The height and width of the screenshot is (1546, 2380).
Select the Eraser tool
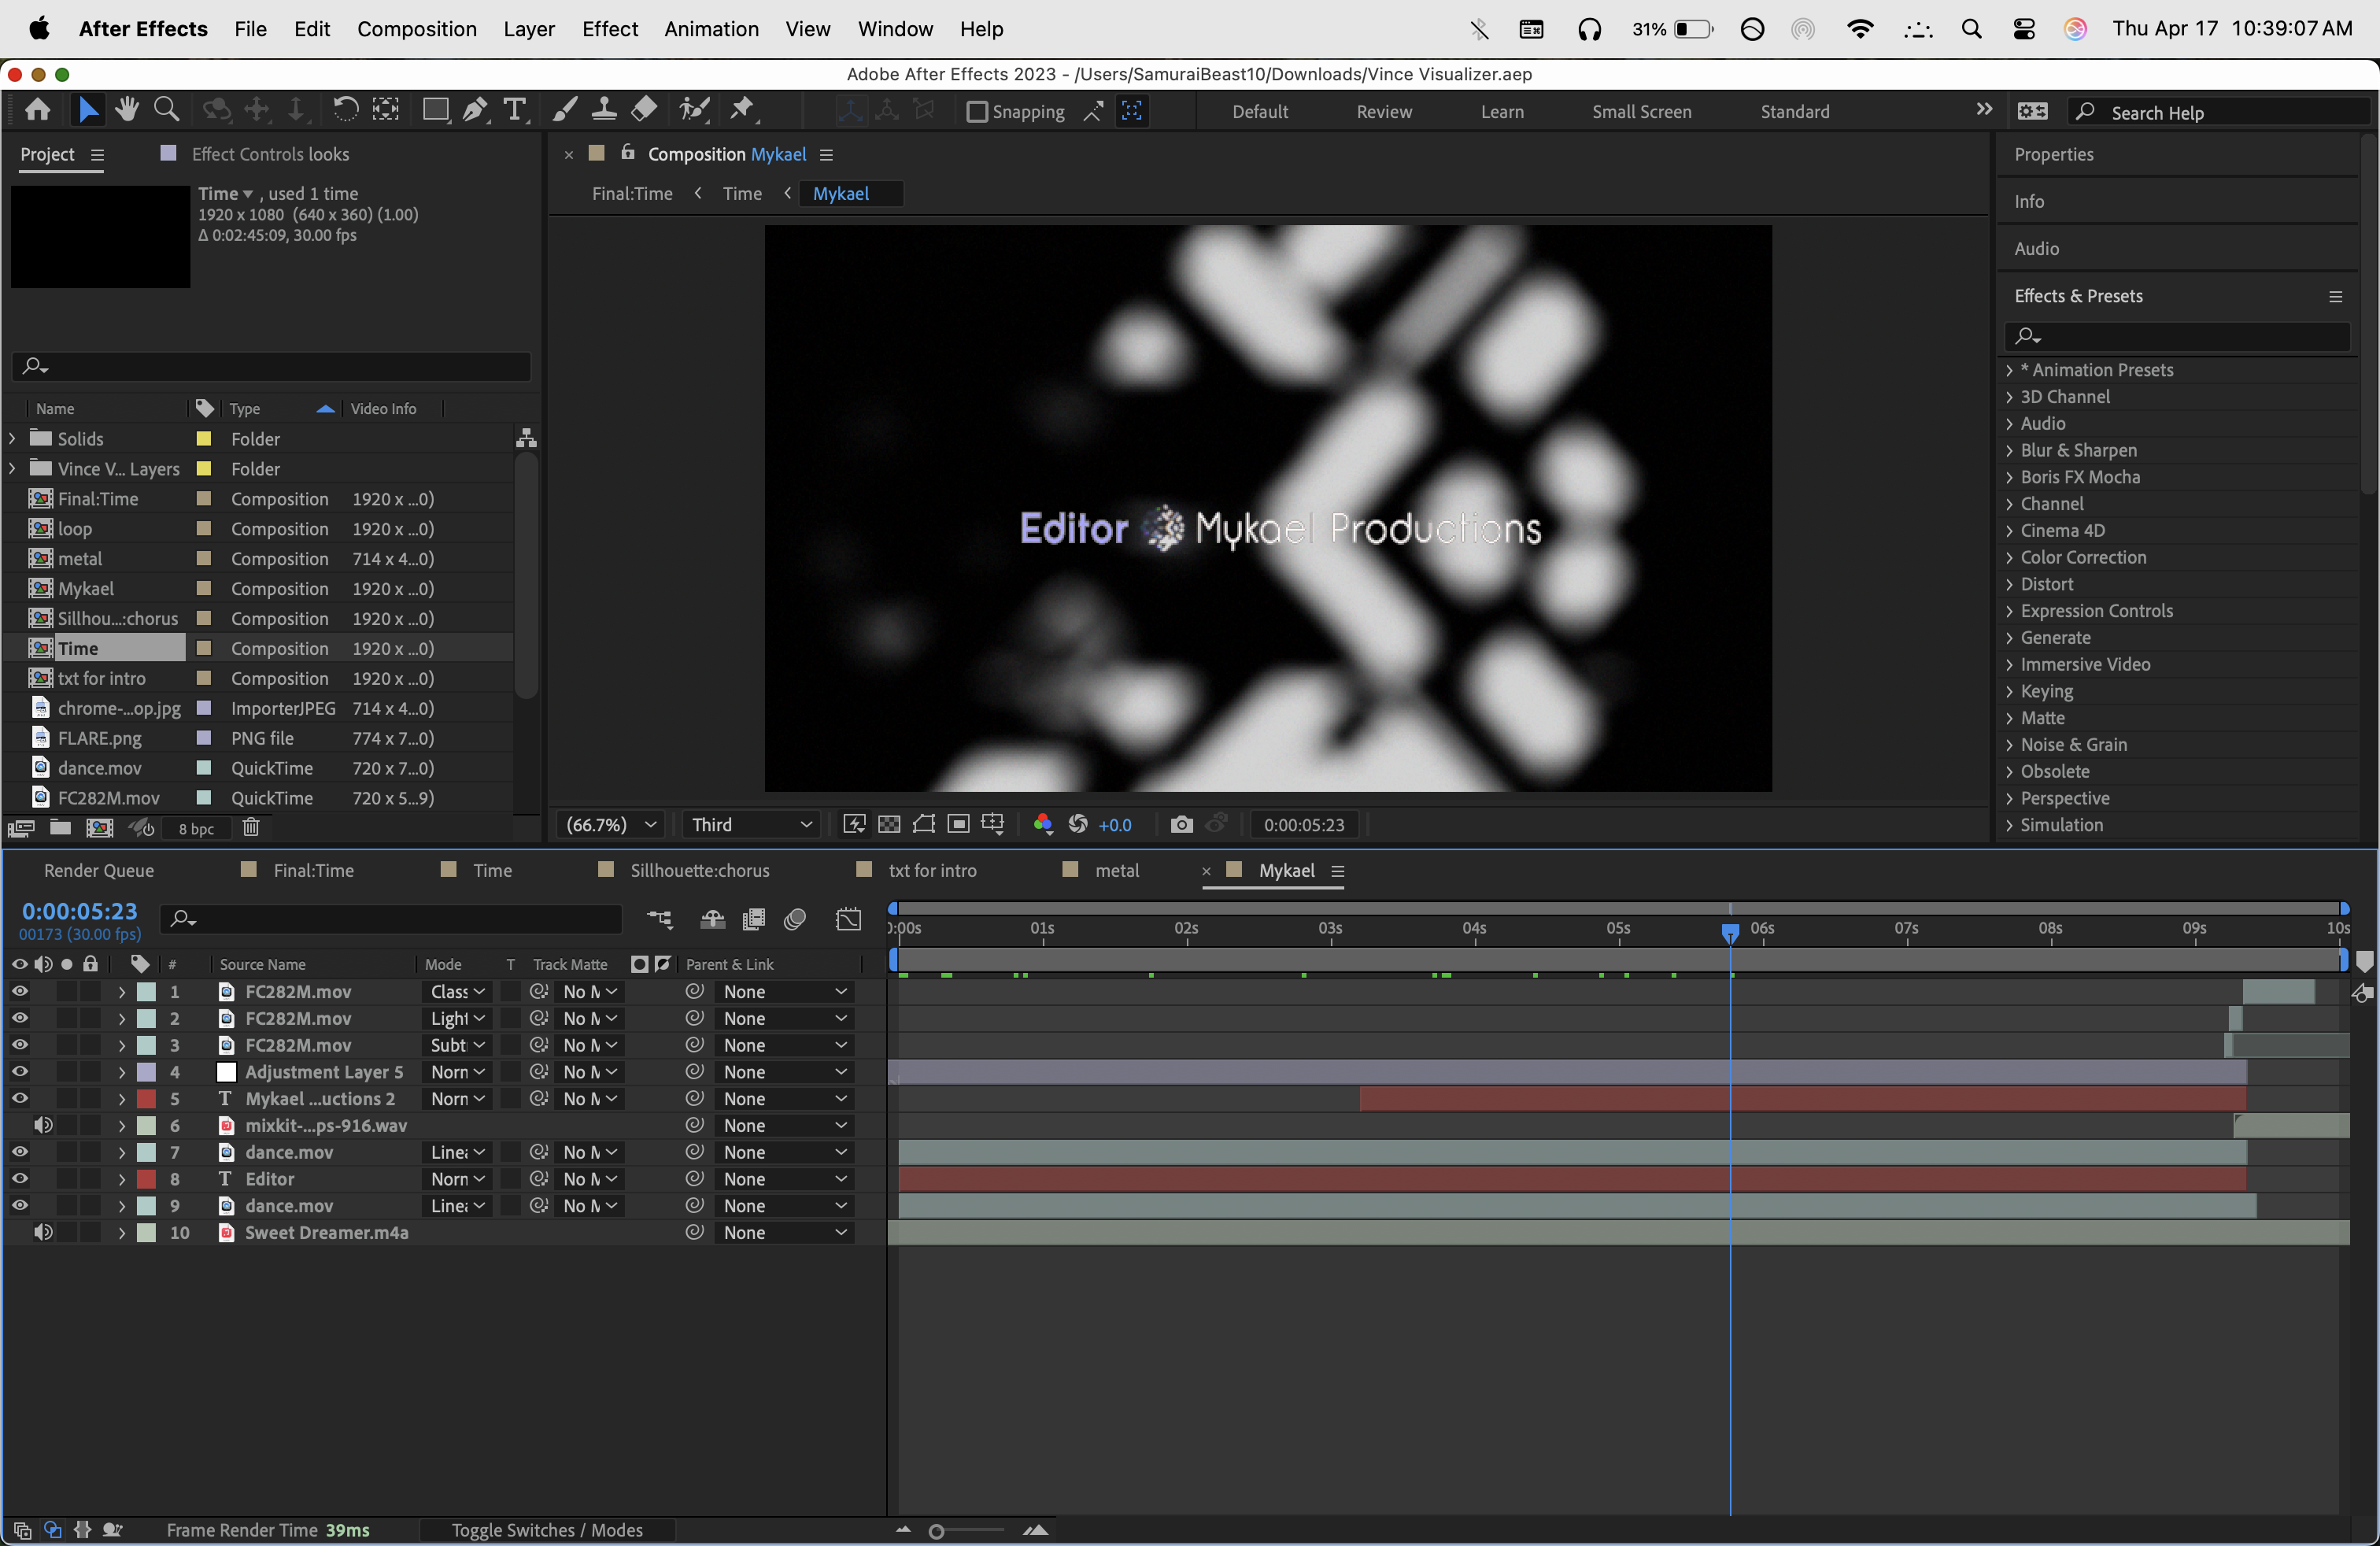(x=645, y=110)
